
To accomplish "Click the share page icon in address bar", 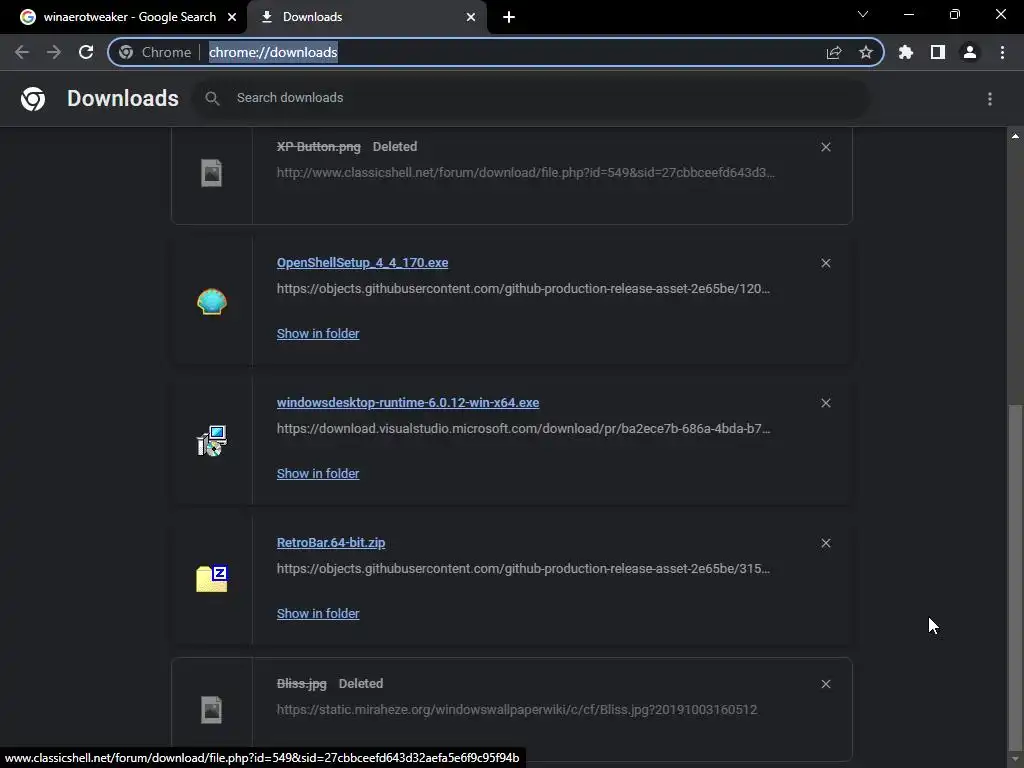I will pos(833,52).
